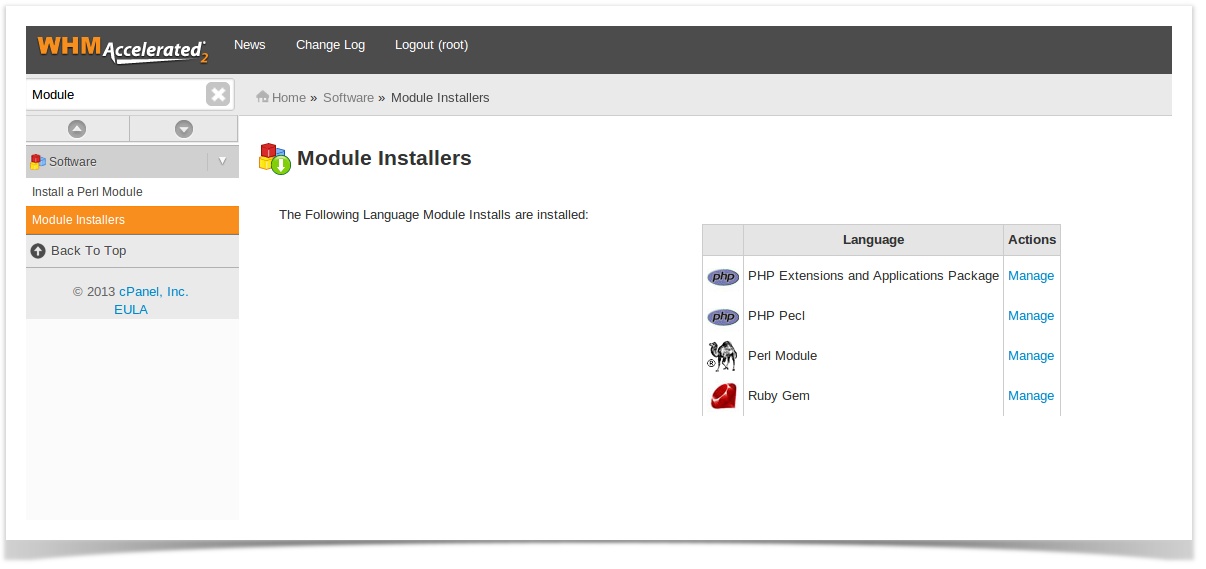Manage PHP Extensions and Applications Package
Screen dimensions: 1206x569
click(1030, 276)
